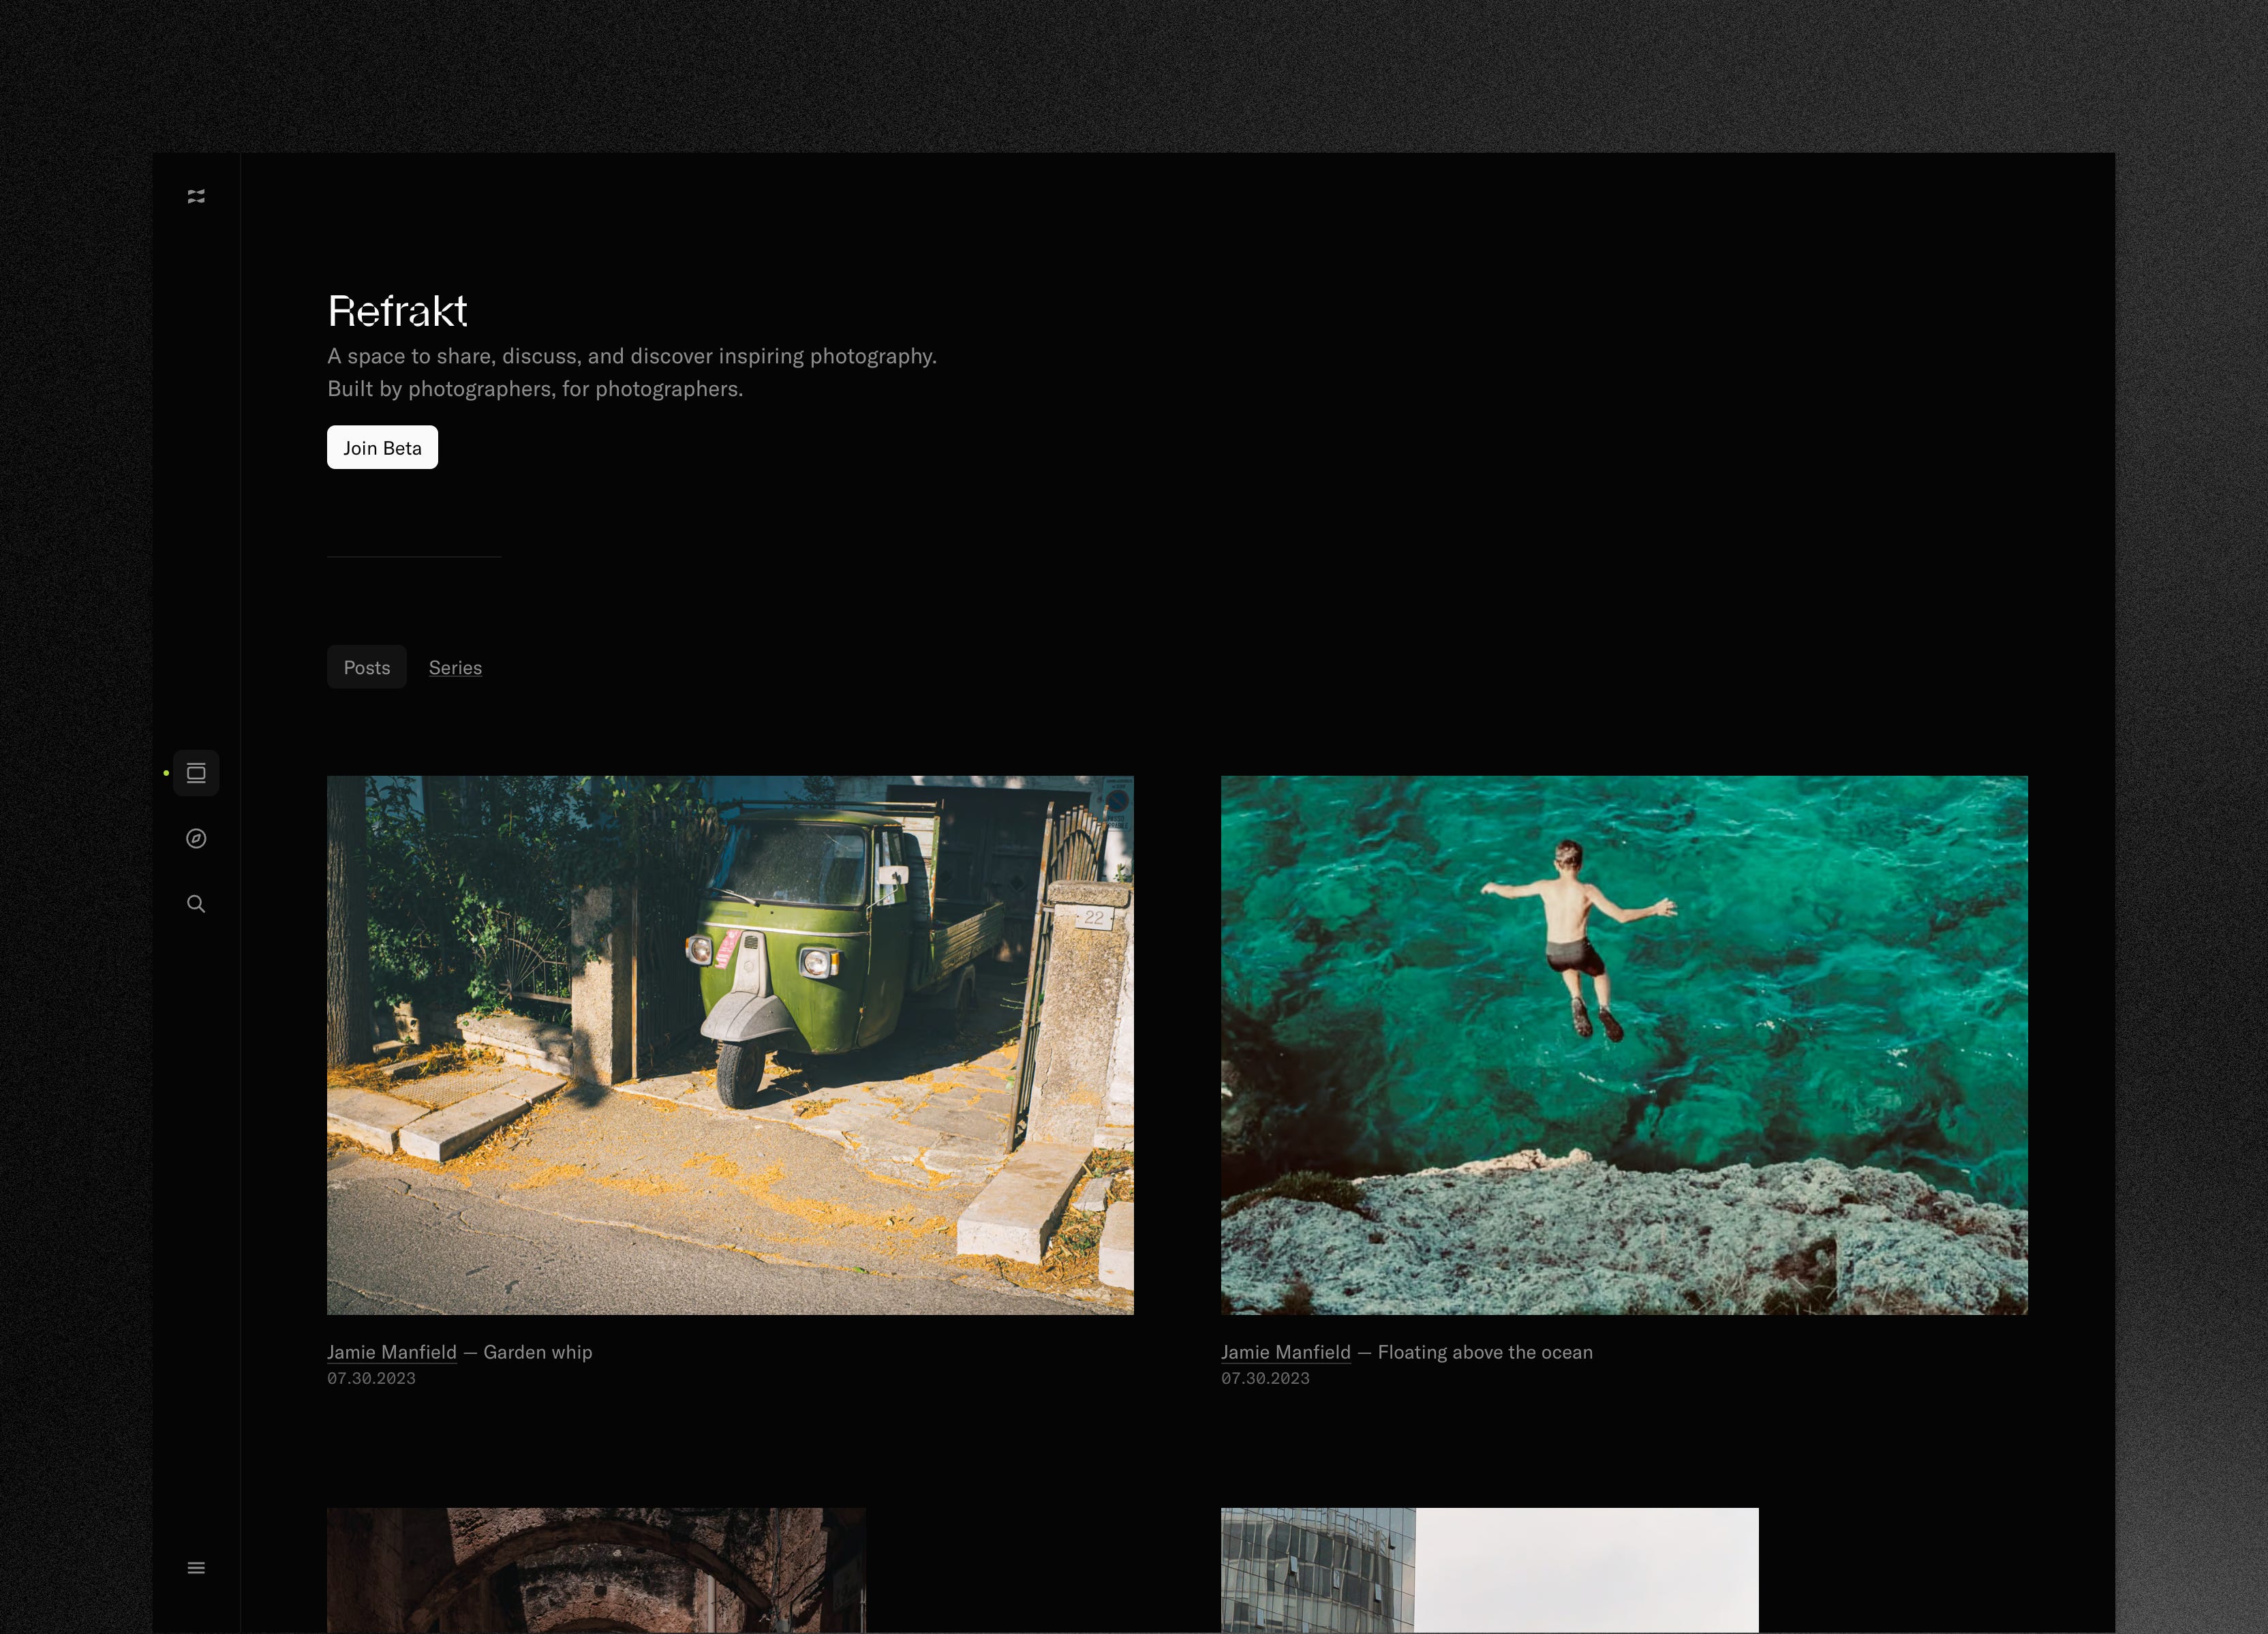
Task: Click the Refrakt page heading
Action: [398, 311]
